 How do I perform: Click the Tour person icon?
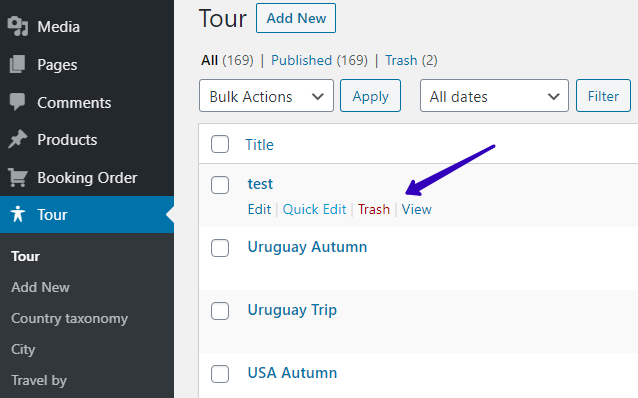click(x=18, y=214)
